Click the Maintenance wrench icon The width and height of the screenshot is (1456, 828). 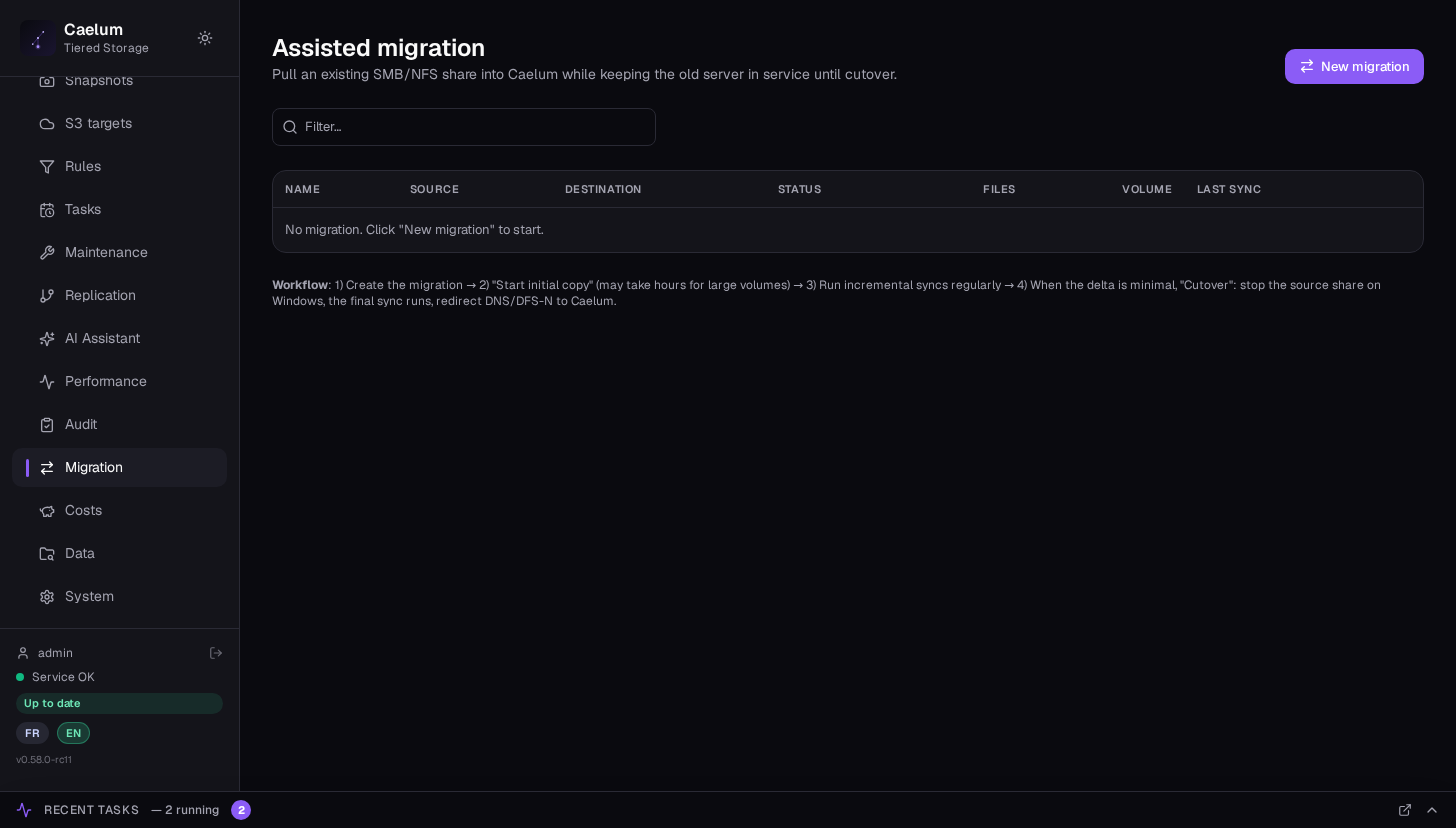tap(47, 253)
